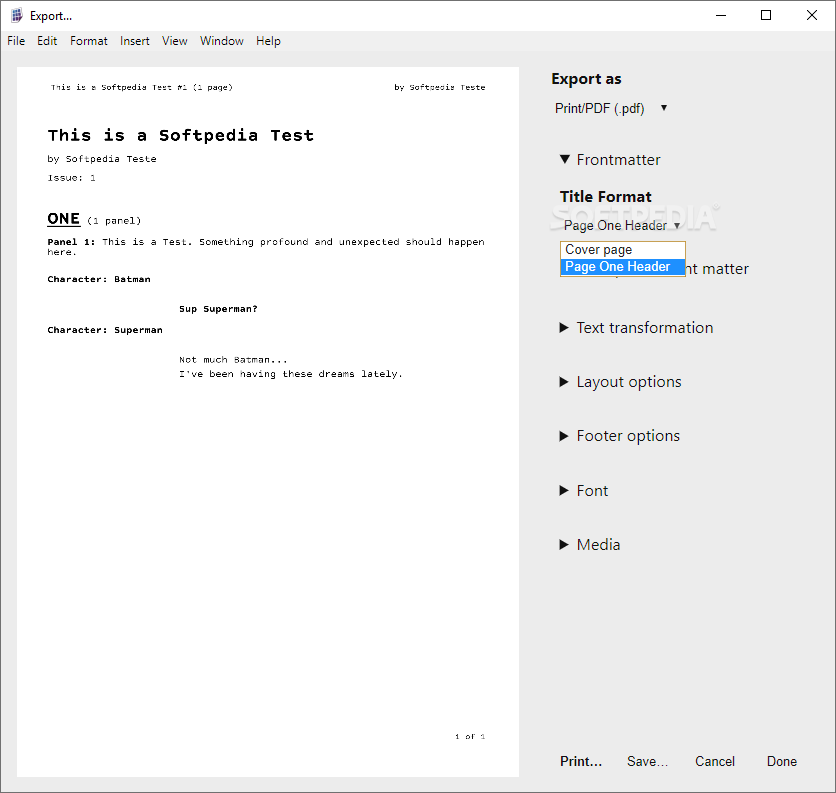This screenshot has height=793, width=836.
Task: Expand the Text transformation section
Action: click(x=636, y=327)
